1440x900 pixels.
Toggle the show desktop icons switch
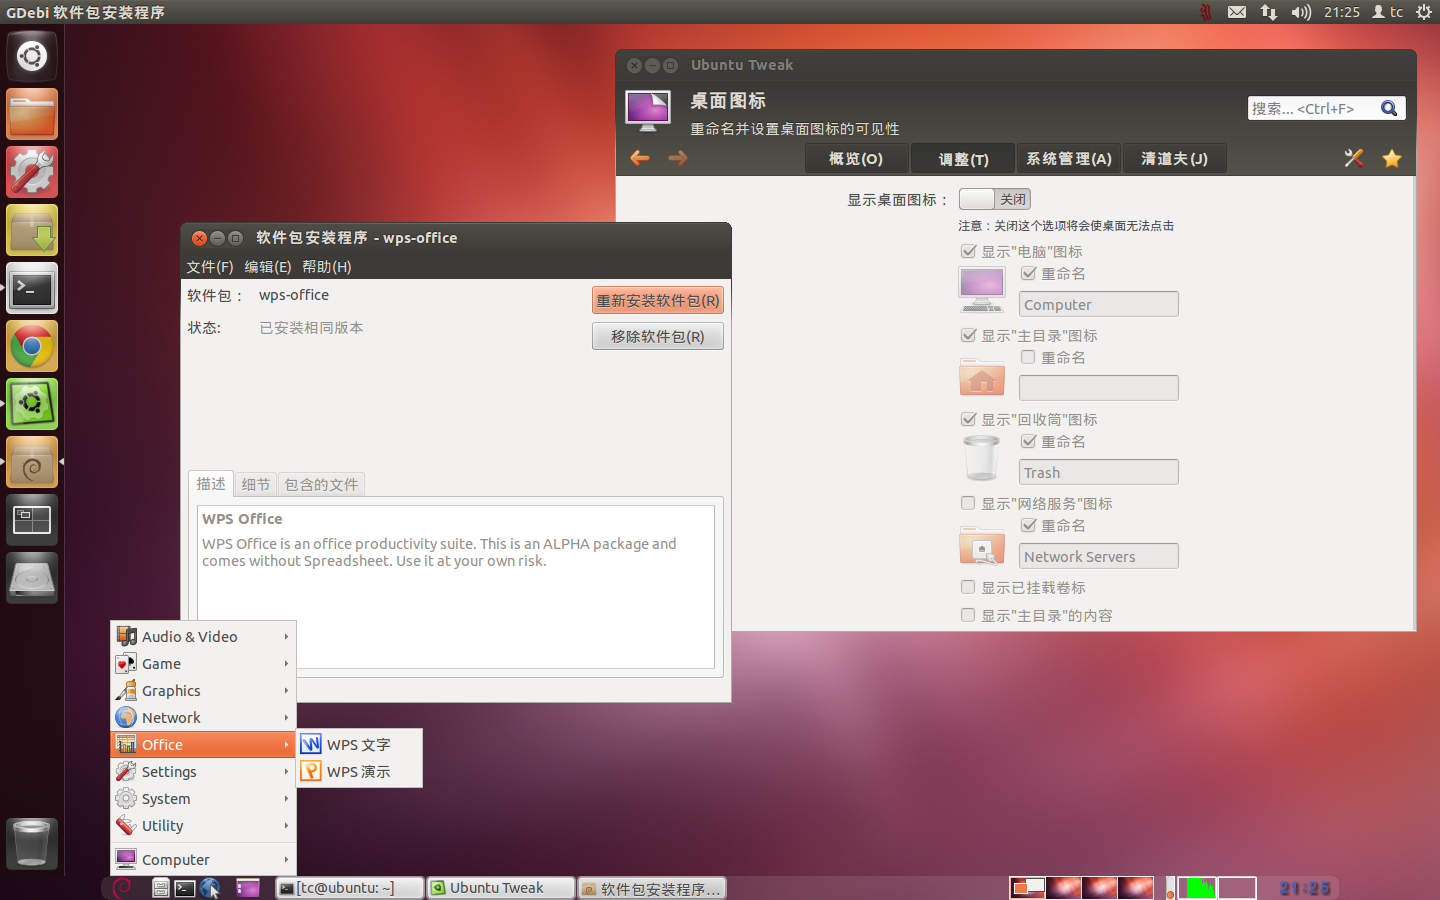click(994, 199)
